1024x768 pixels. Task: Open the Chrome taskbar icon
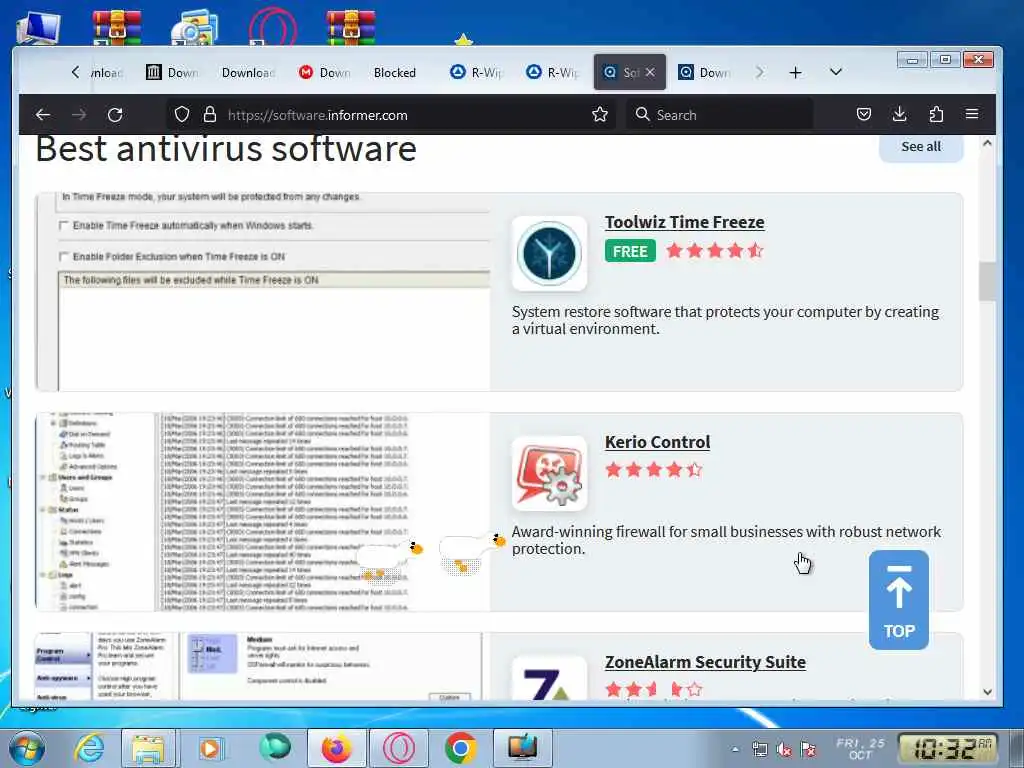coord(461,748)
